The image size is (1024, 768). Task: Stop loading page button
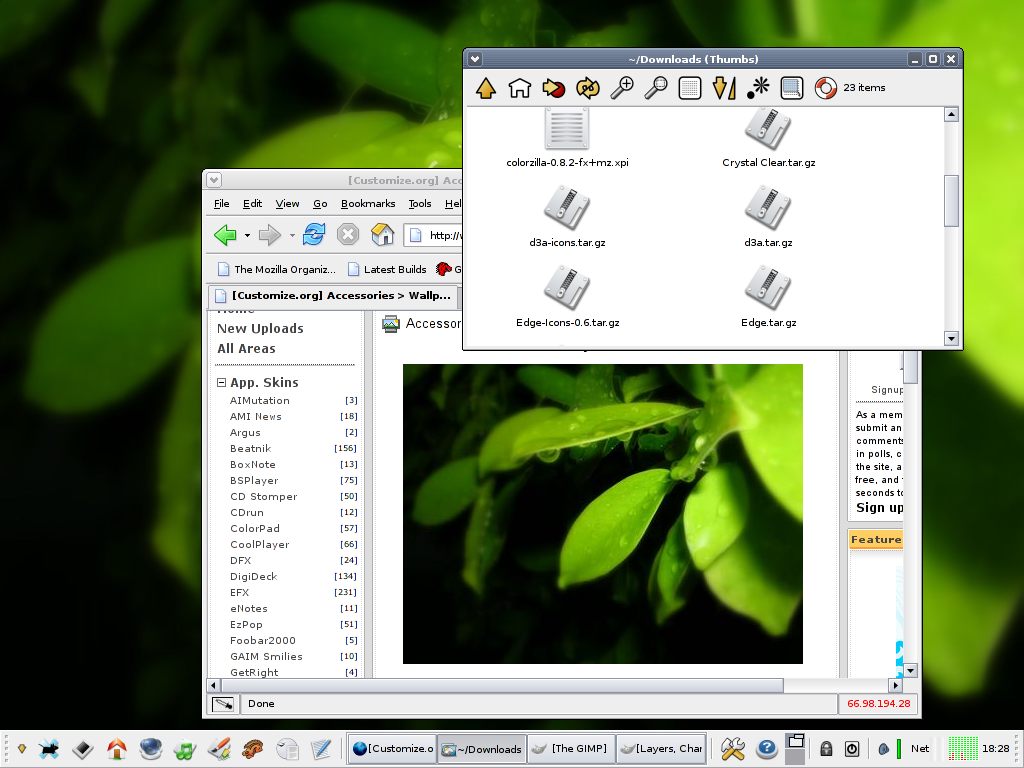[x=348, y=234]
